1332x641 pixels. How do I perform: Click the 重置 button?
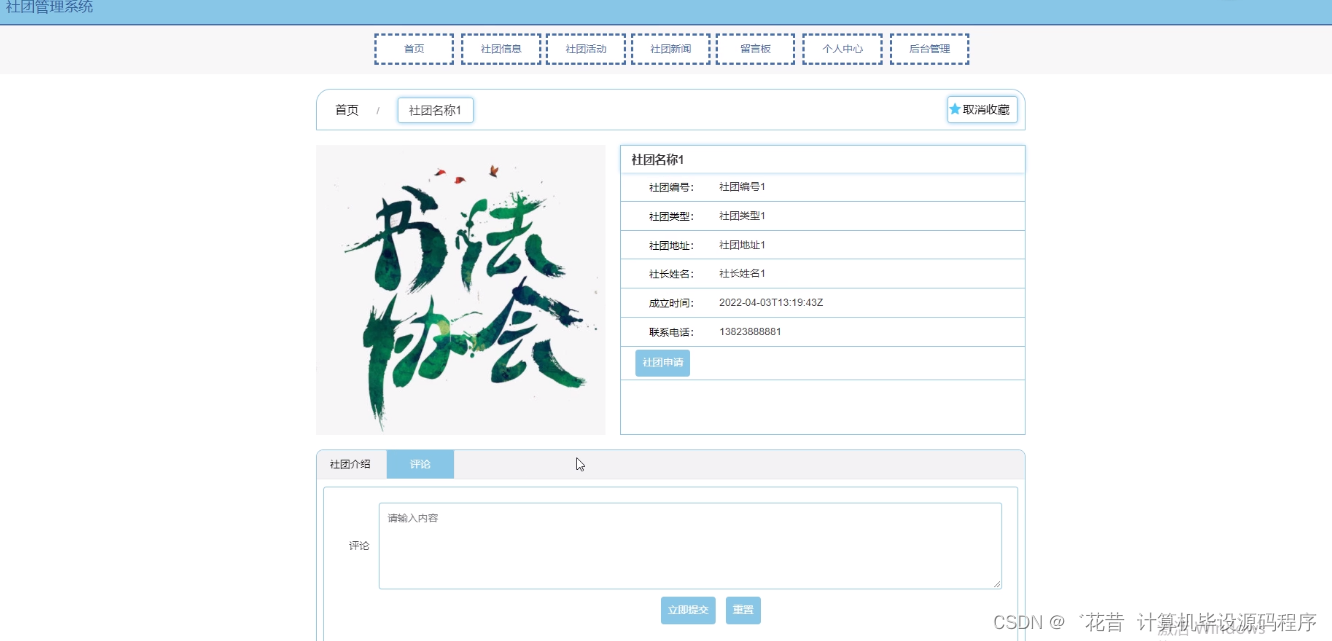point(743,610)
